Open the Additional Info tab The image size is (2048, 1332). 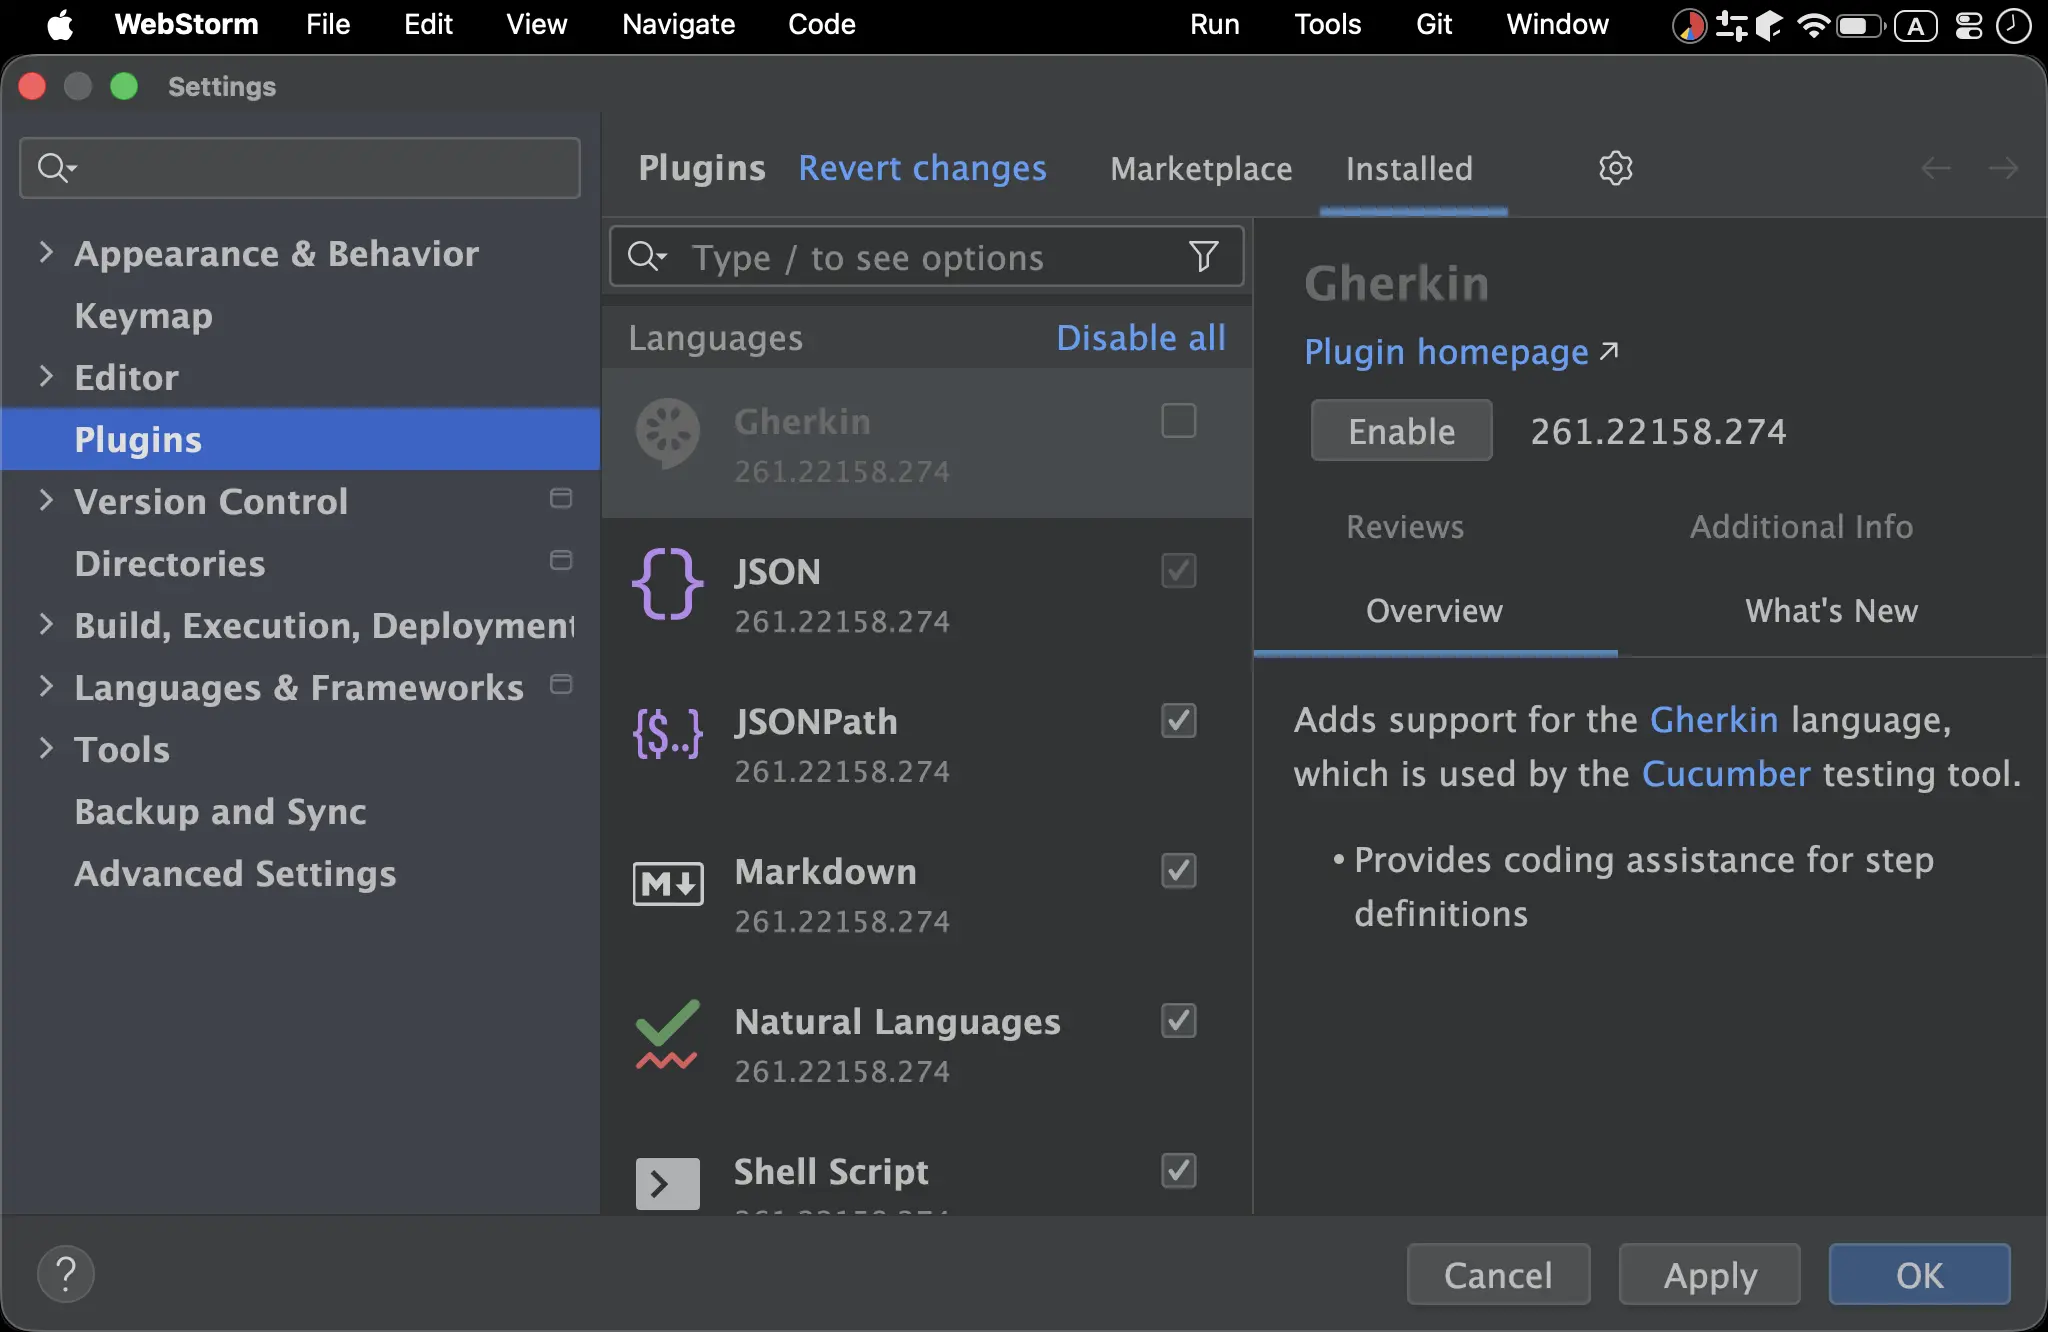point(1801,527)
